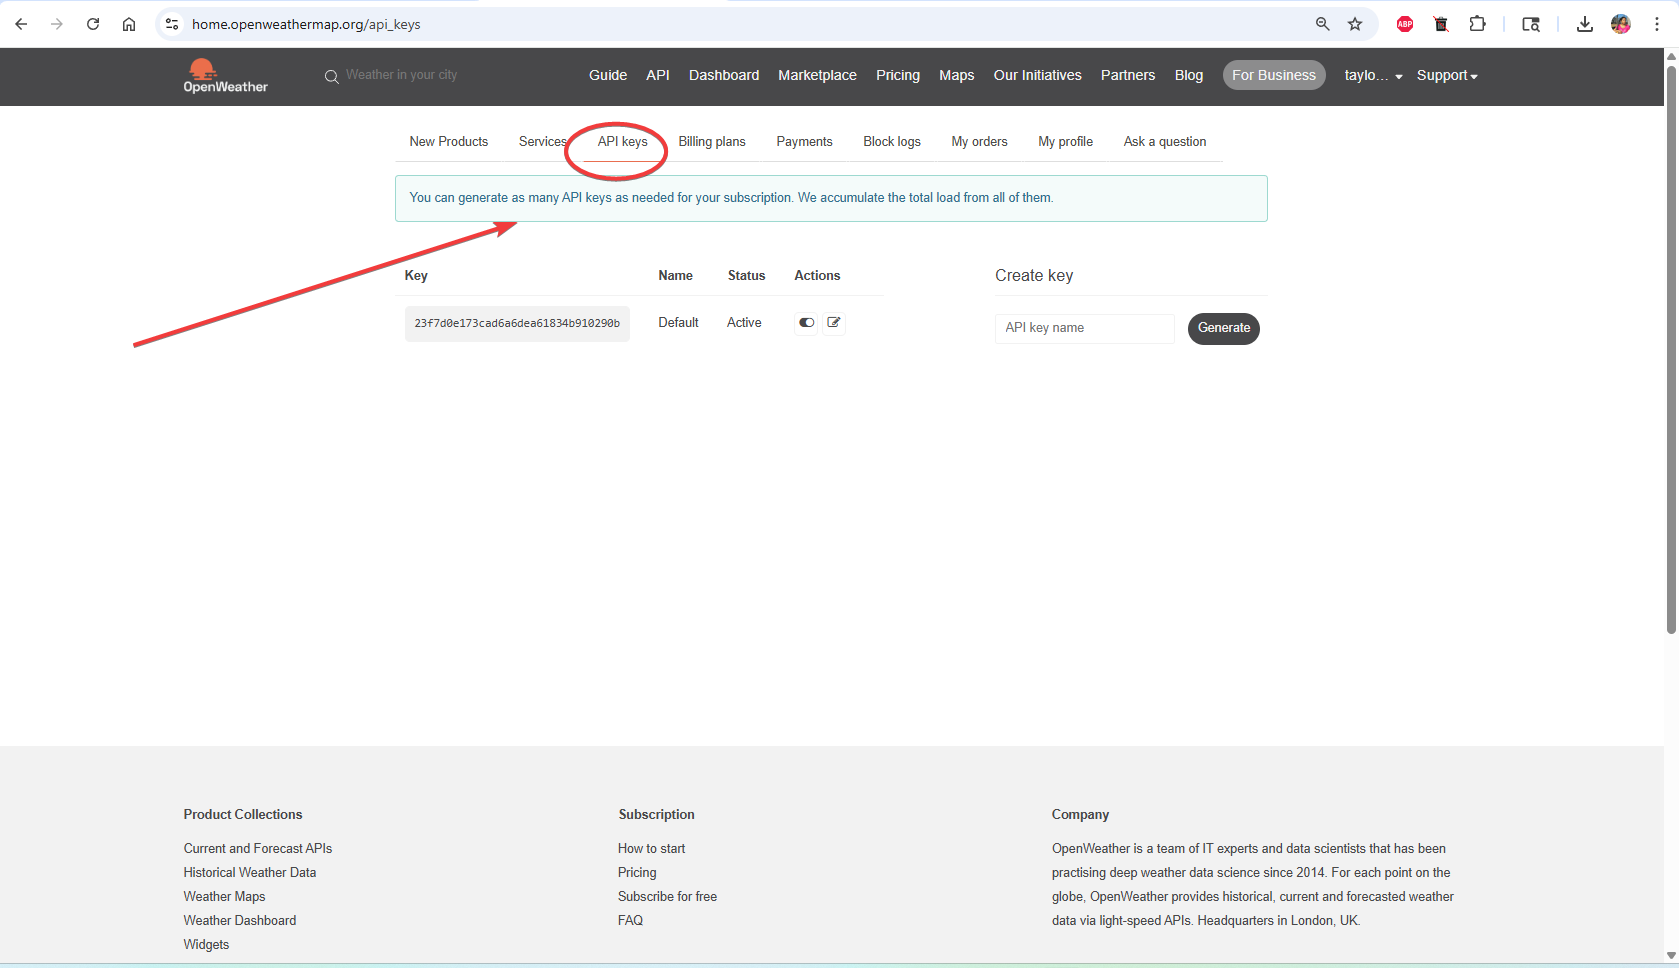Viewport: 1679px width, 968px height.
Task: Open Maps in the top navigation
Action: tap(957, 75)
